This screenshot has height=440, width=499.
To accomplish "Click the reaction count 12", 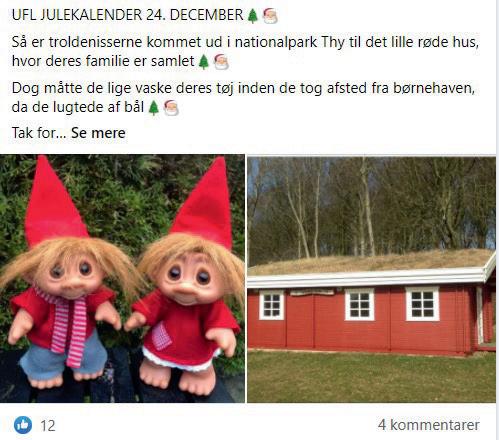I will point(48,426).
